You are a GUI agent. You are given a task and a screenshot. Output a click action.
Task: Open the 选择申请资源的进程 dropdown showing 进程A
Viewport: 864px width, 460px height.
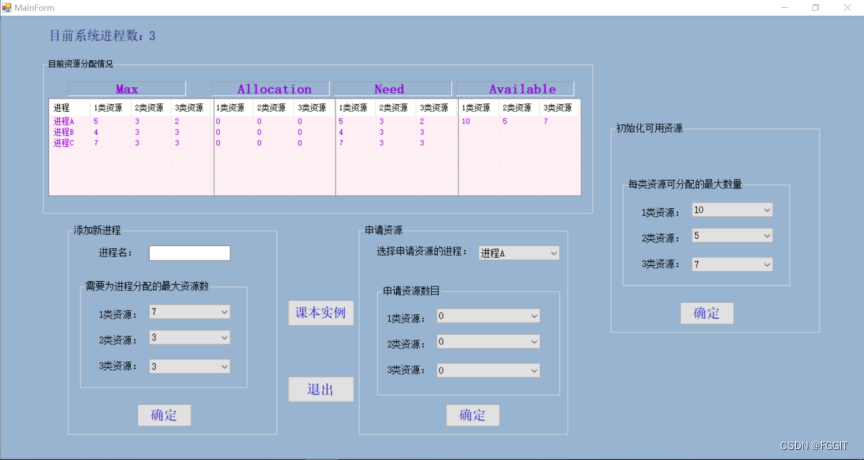pos(519,253)
